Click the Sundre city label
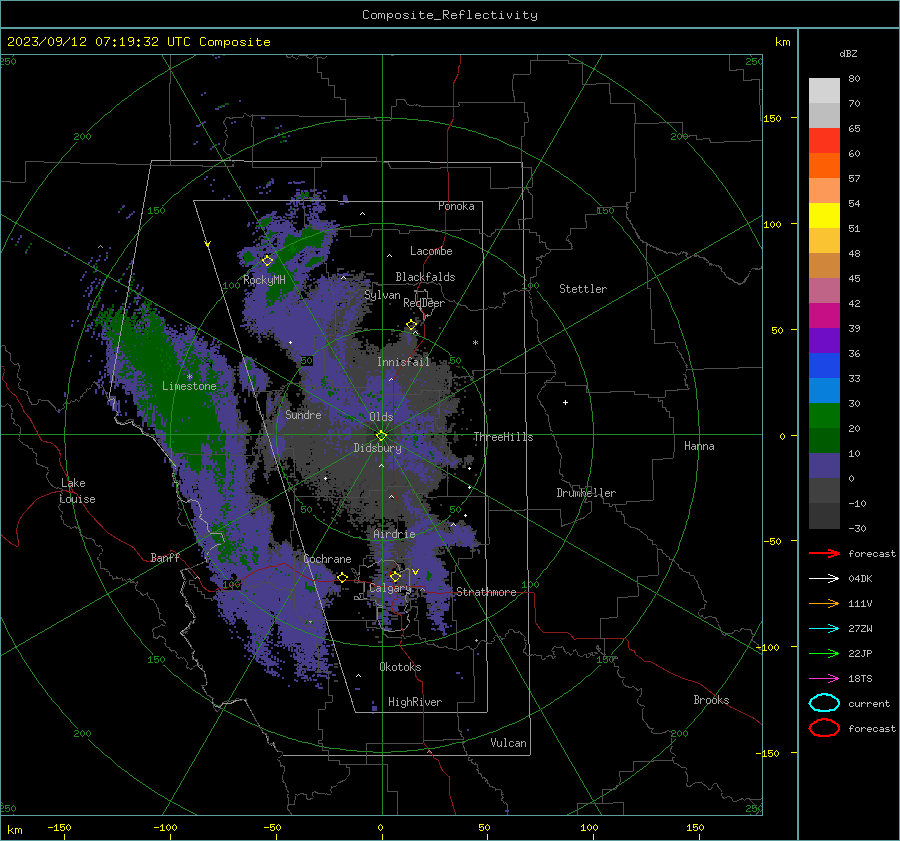Viewport: 900px width, 841px height. coord(303,414)
